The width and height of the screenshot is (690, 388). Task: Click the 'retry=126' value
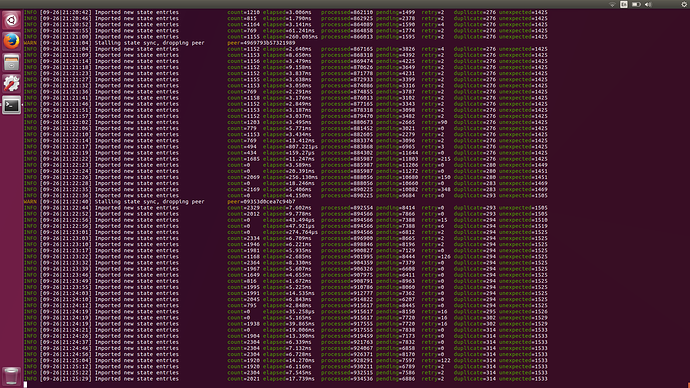[436, 257]
